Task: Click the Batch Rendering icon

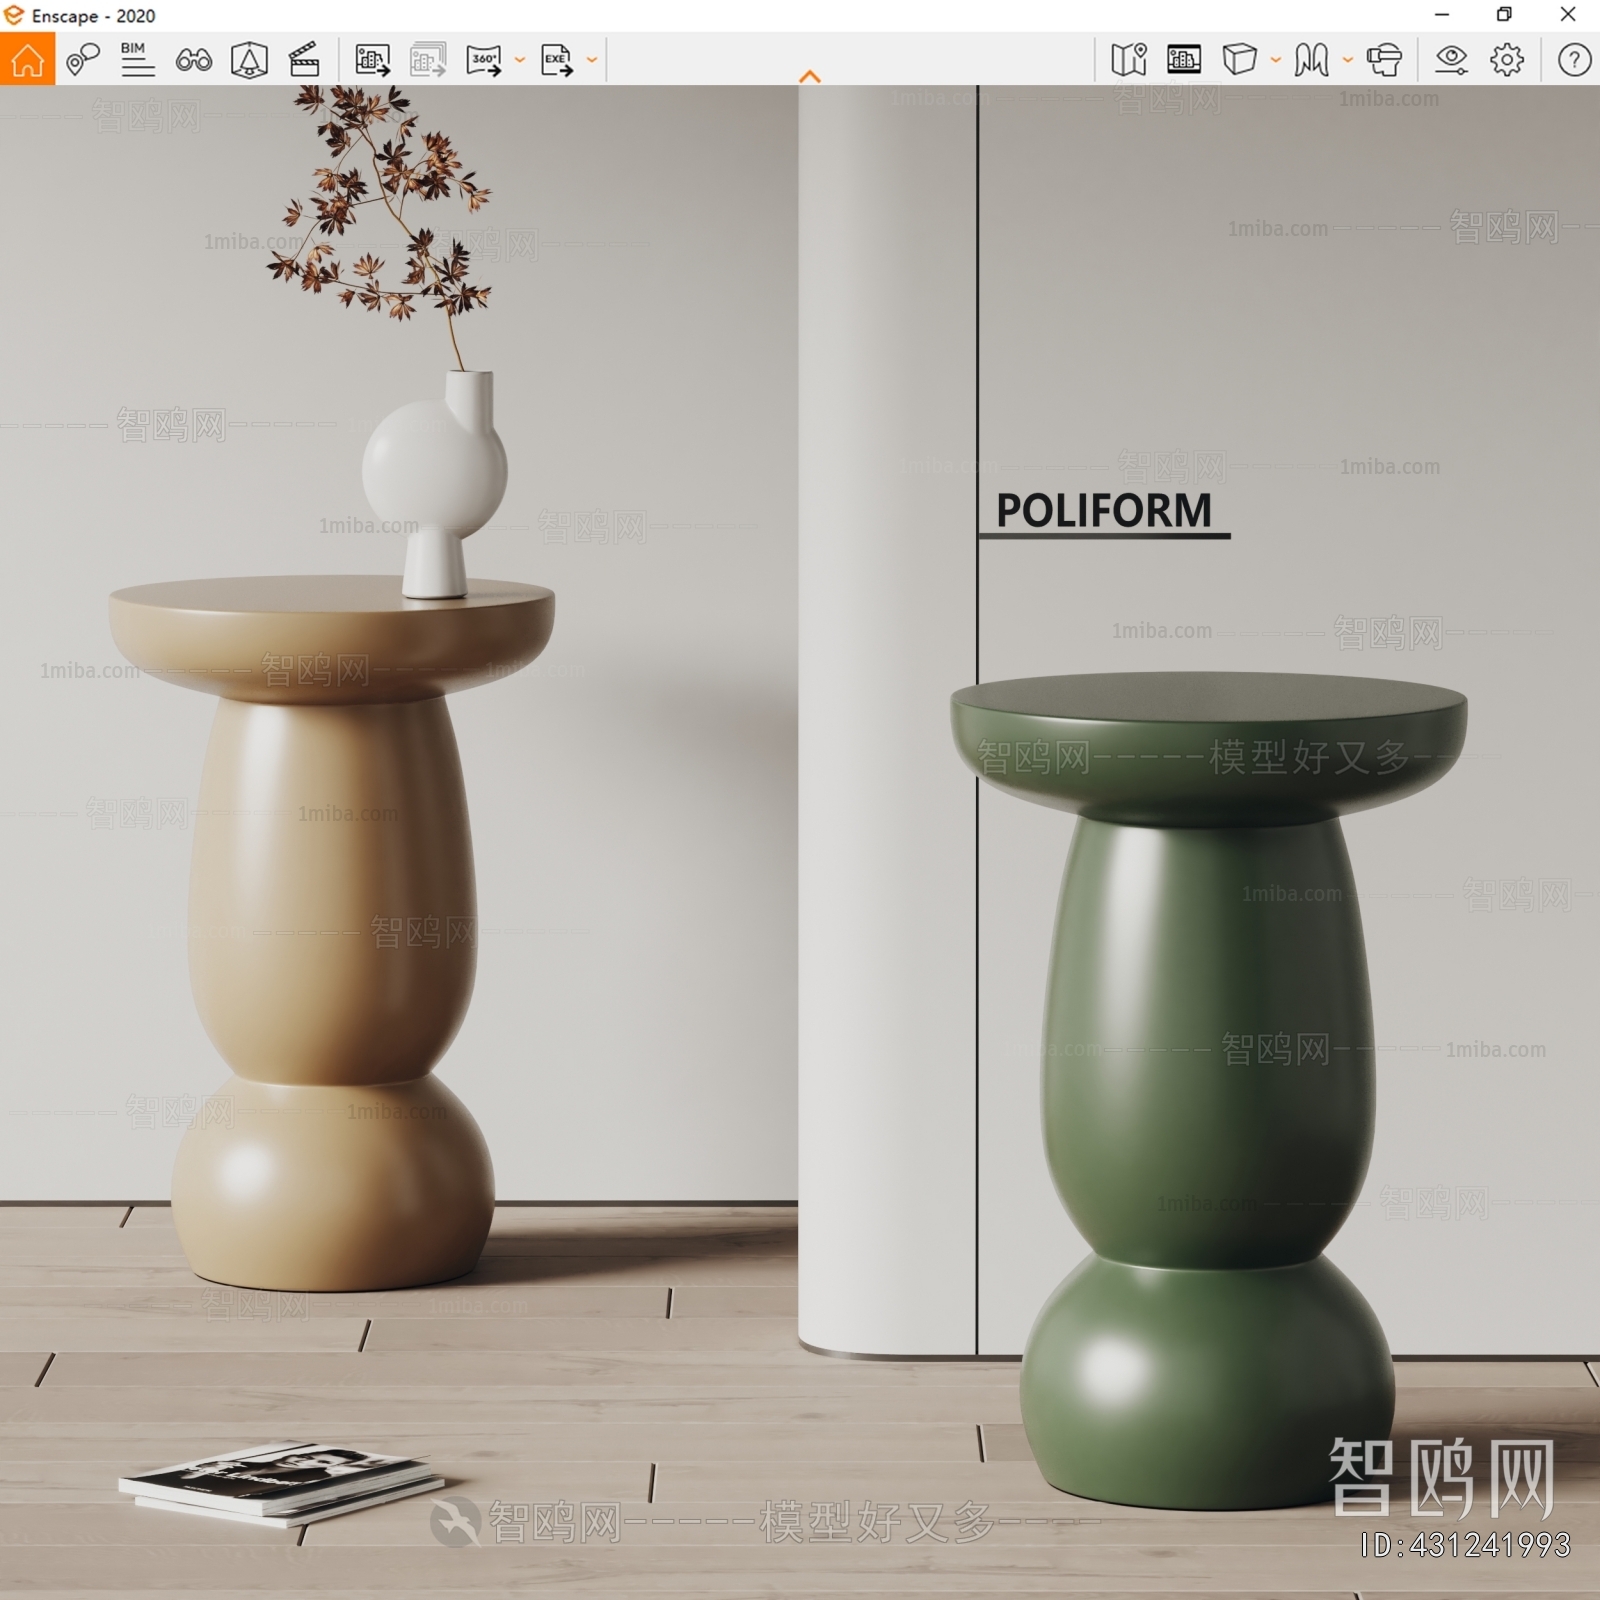Action: click(428, 60)
